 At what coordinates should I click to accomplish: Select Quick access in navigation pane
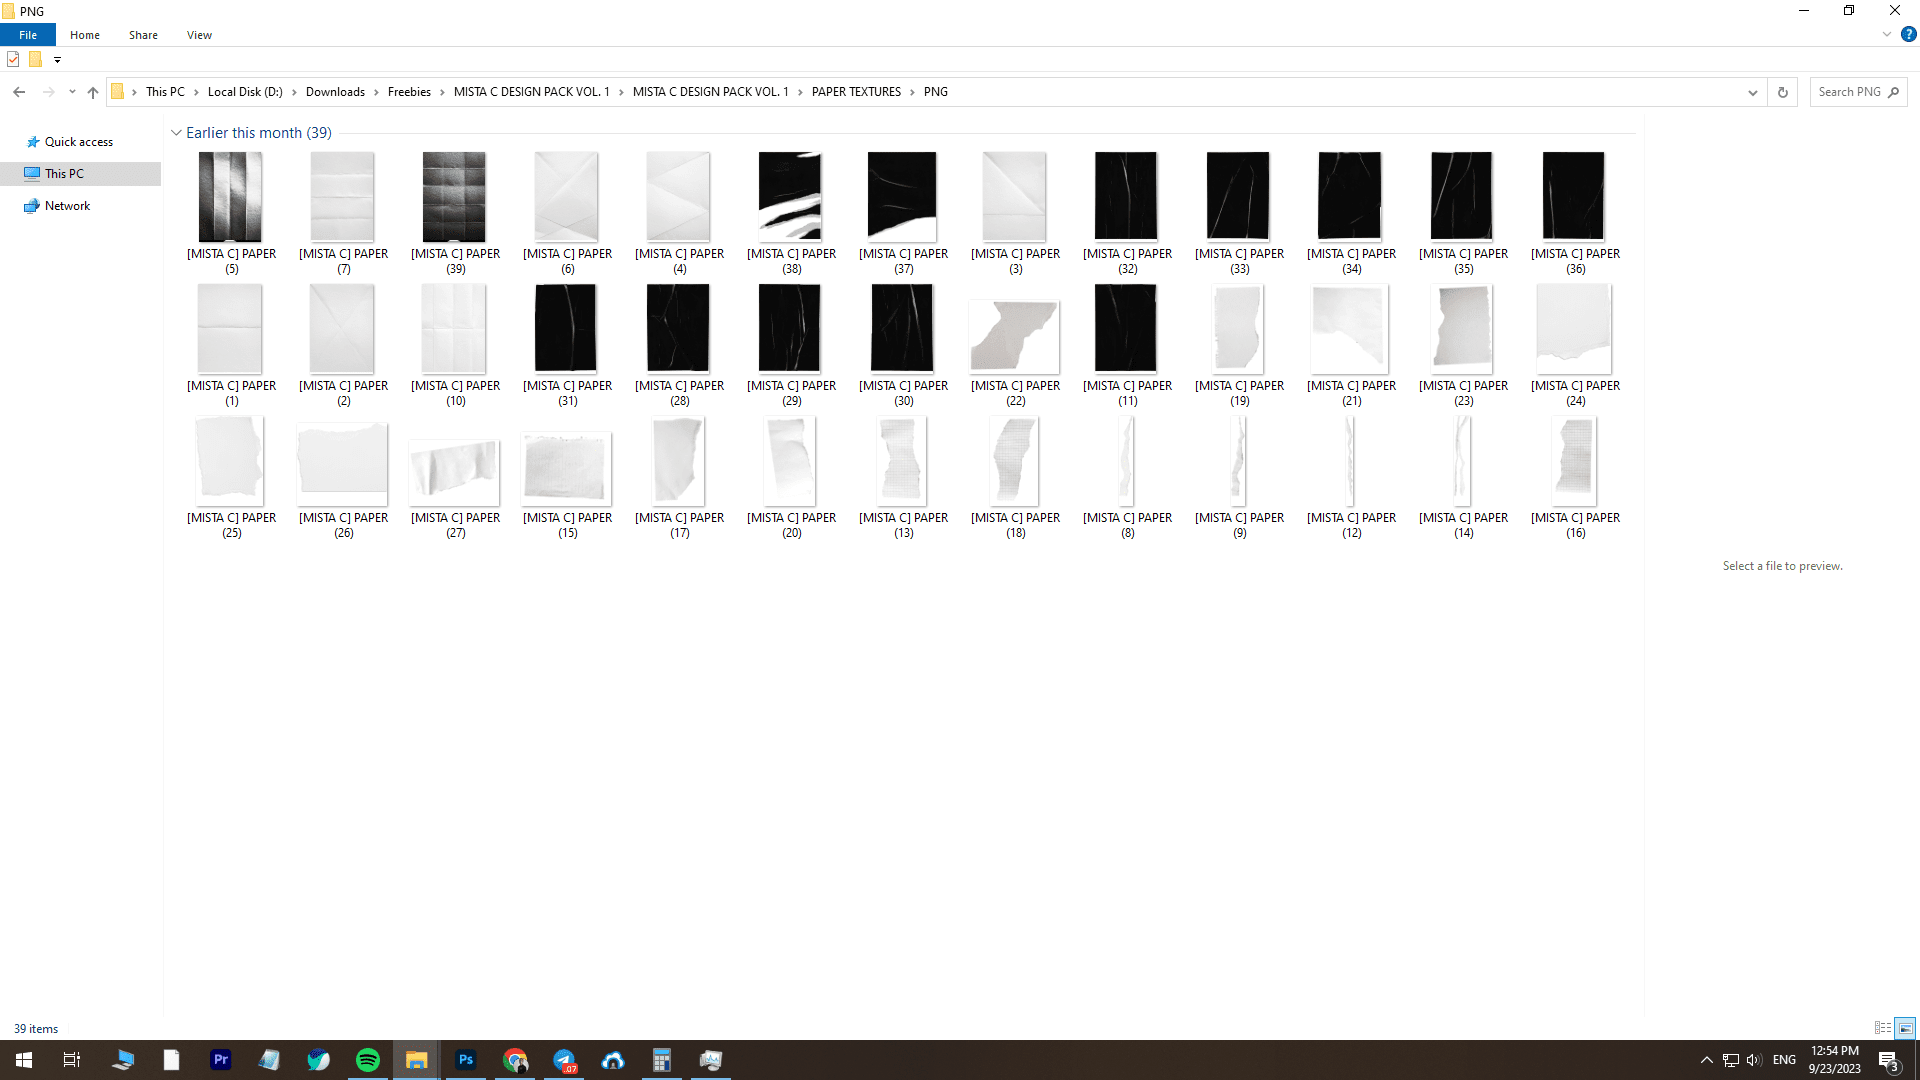point(78,142)
